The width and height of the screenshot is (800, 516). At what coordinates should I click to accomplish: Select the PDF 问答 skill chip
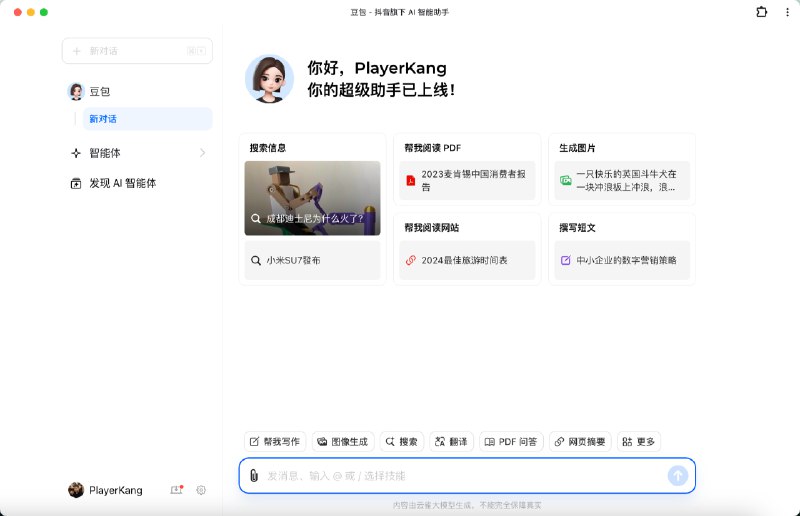pos(511,441)
